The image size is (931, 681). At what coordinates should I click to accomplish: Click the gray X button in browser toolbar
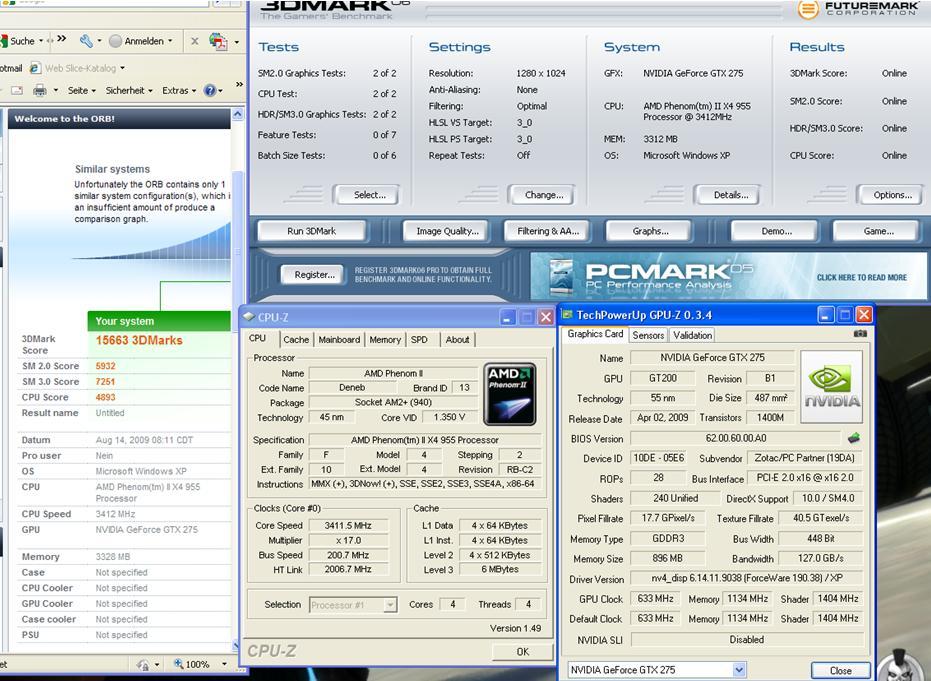(194, 41)
